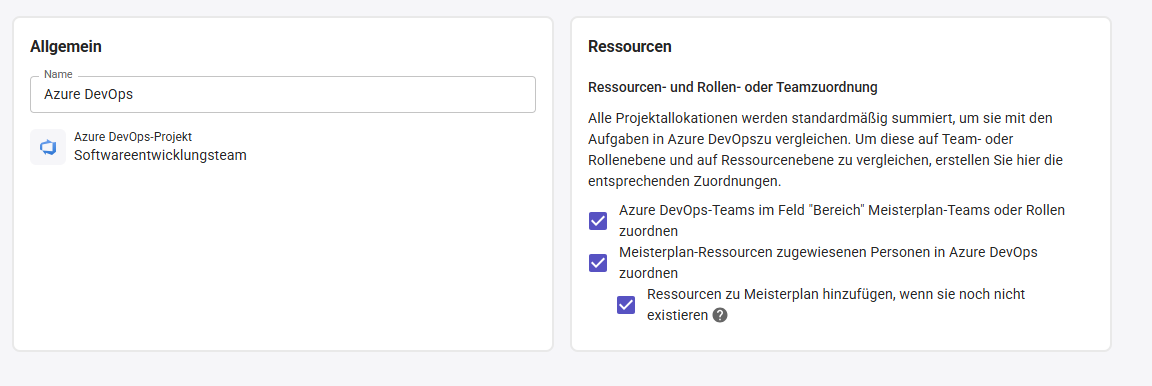Open the help question mark icon
The image size is (1152, 386).
click(720, 315)
